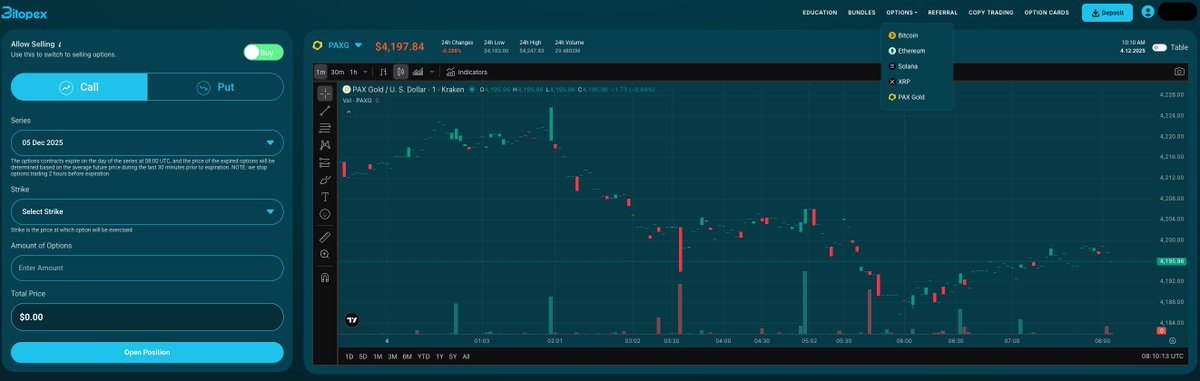Select the chart patterns tool

coord(325,145)
